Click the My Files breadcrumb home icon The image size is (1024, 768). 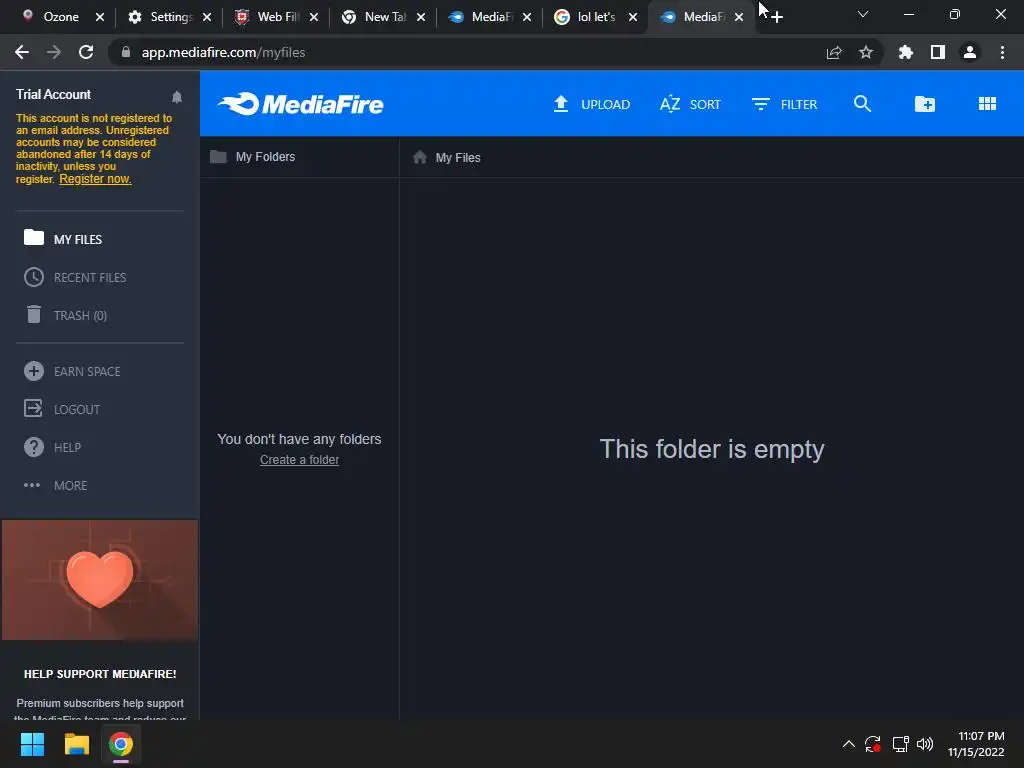tap(420, 157)
